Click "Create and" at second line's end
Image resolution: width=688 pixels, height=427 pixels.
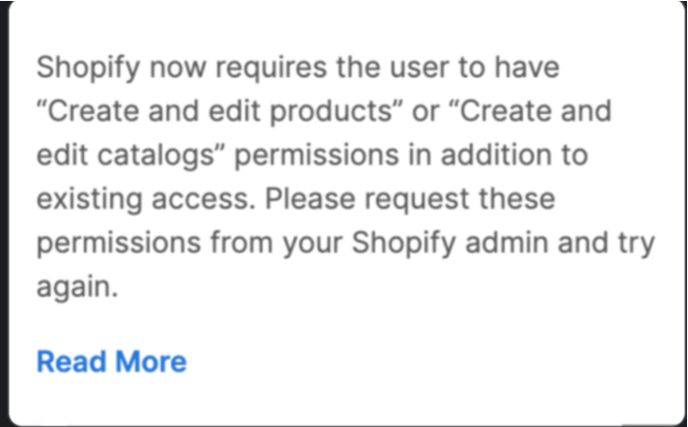530,111
